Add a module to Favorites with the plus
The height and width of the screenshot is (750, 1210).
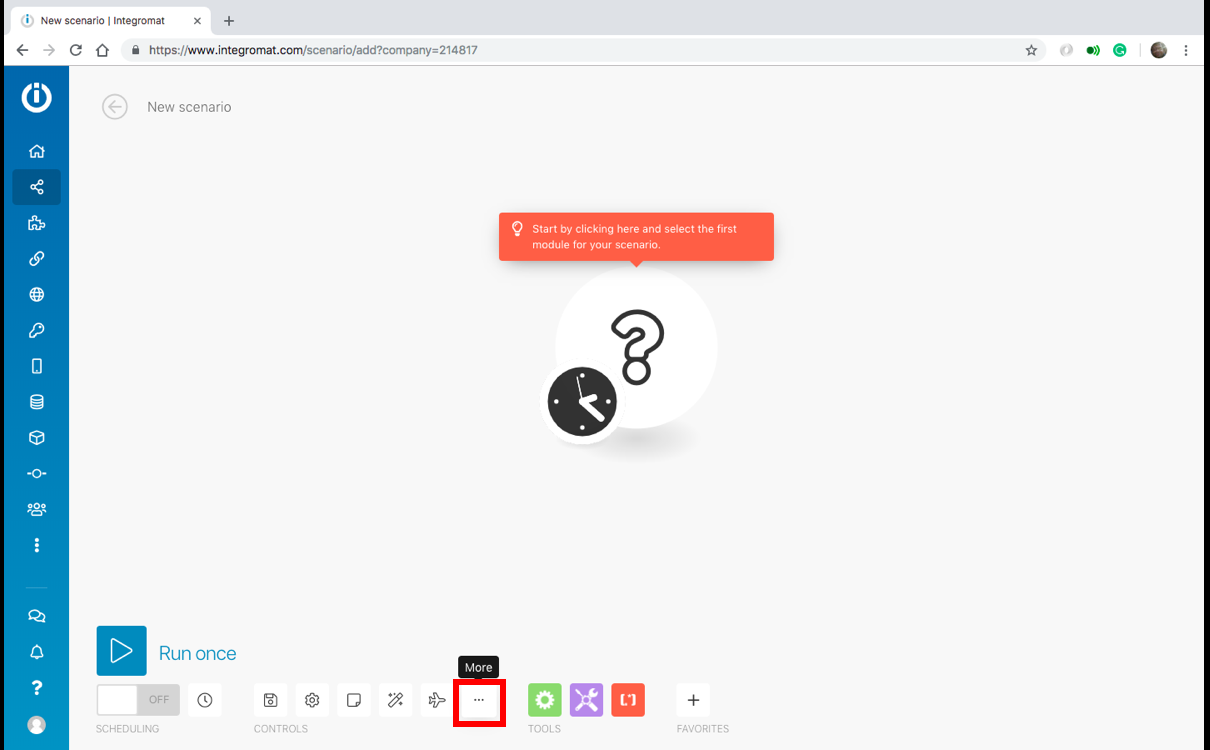pyautogui.click(x=693, y=700)
